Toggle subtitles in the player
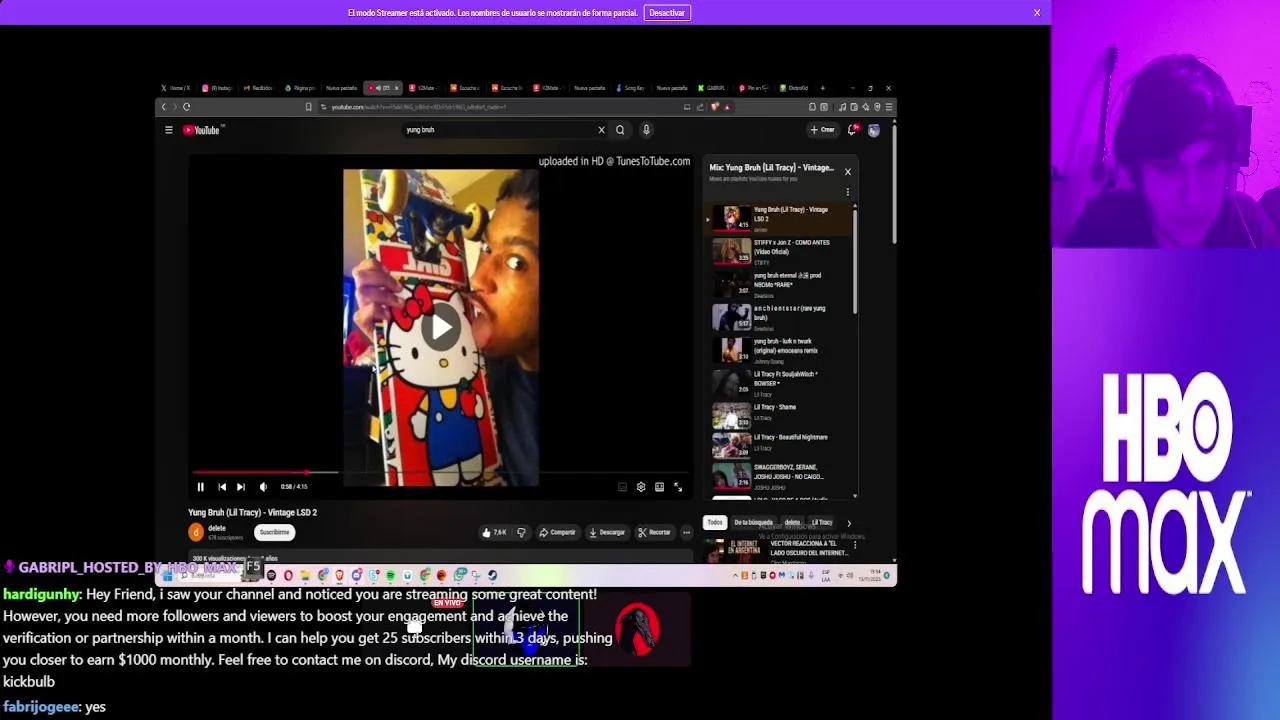This screenshot has width=1280, height=720. (x=622, y=487)
